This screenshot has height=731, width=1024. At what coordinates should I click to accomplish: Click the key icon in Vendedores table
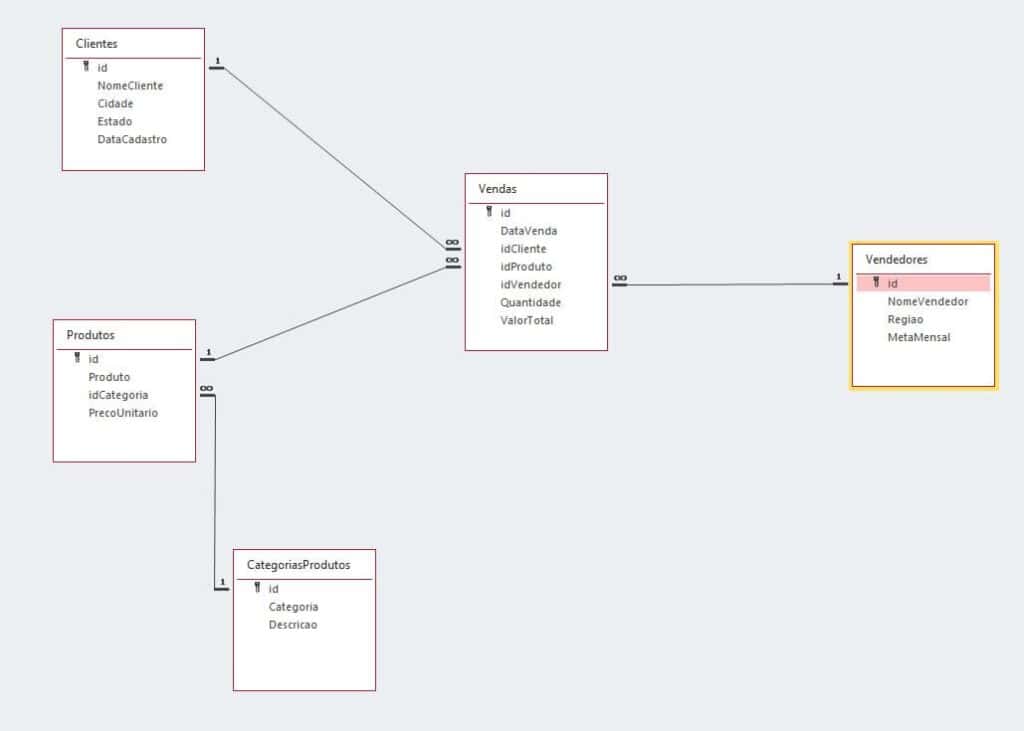point(876,283)
